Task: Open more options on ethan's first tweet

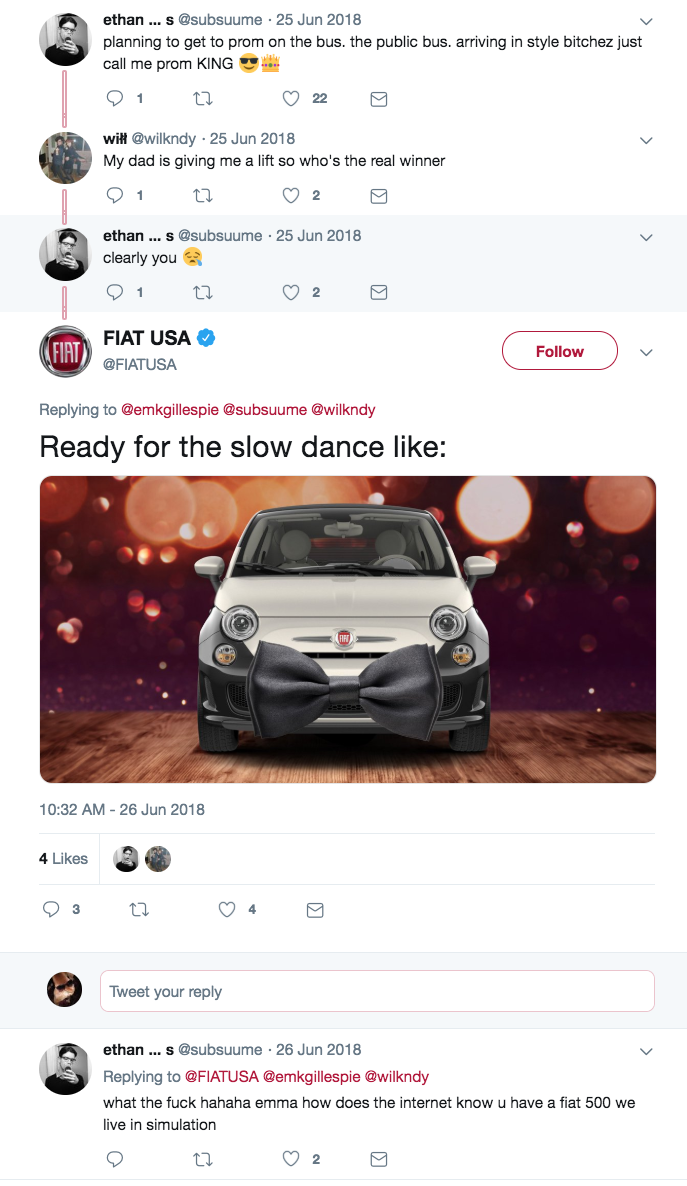Action: tap(646, 21)
